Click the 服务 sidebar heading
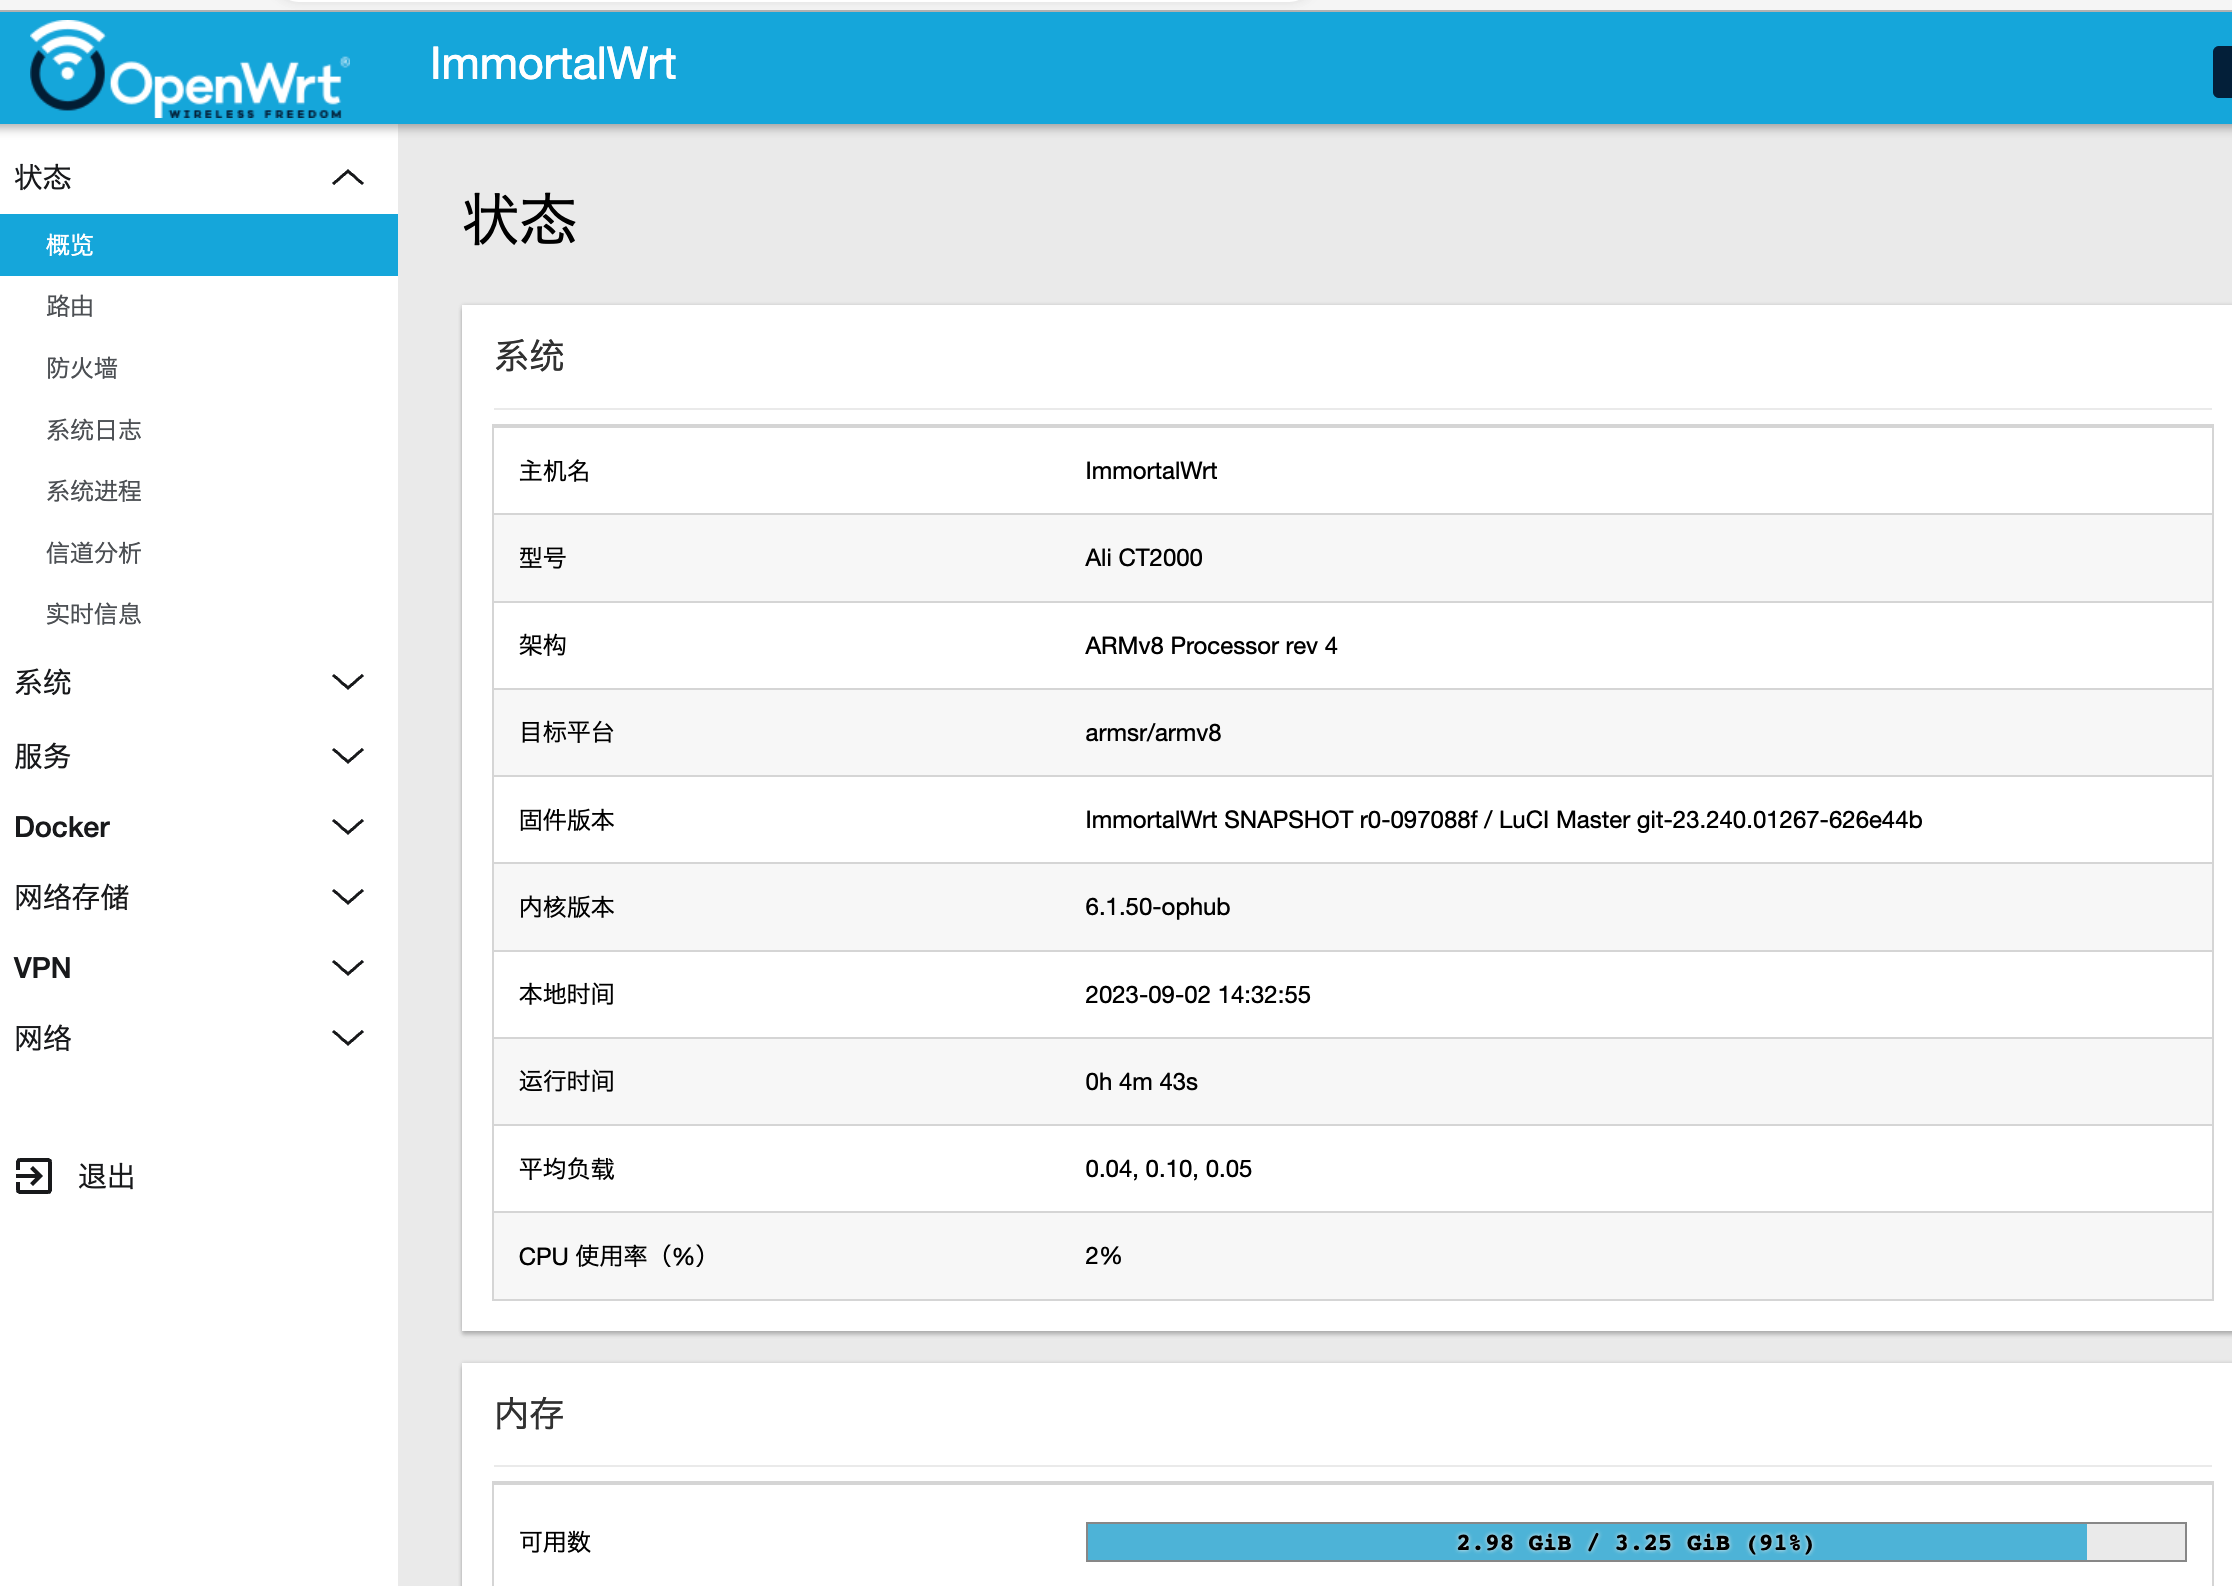This screenshot has width=2232, height=1586. coord(43,756)
